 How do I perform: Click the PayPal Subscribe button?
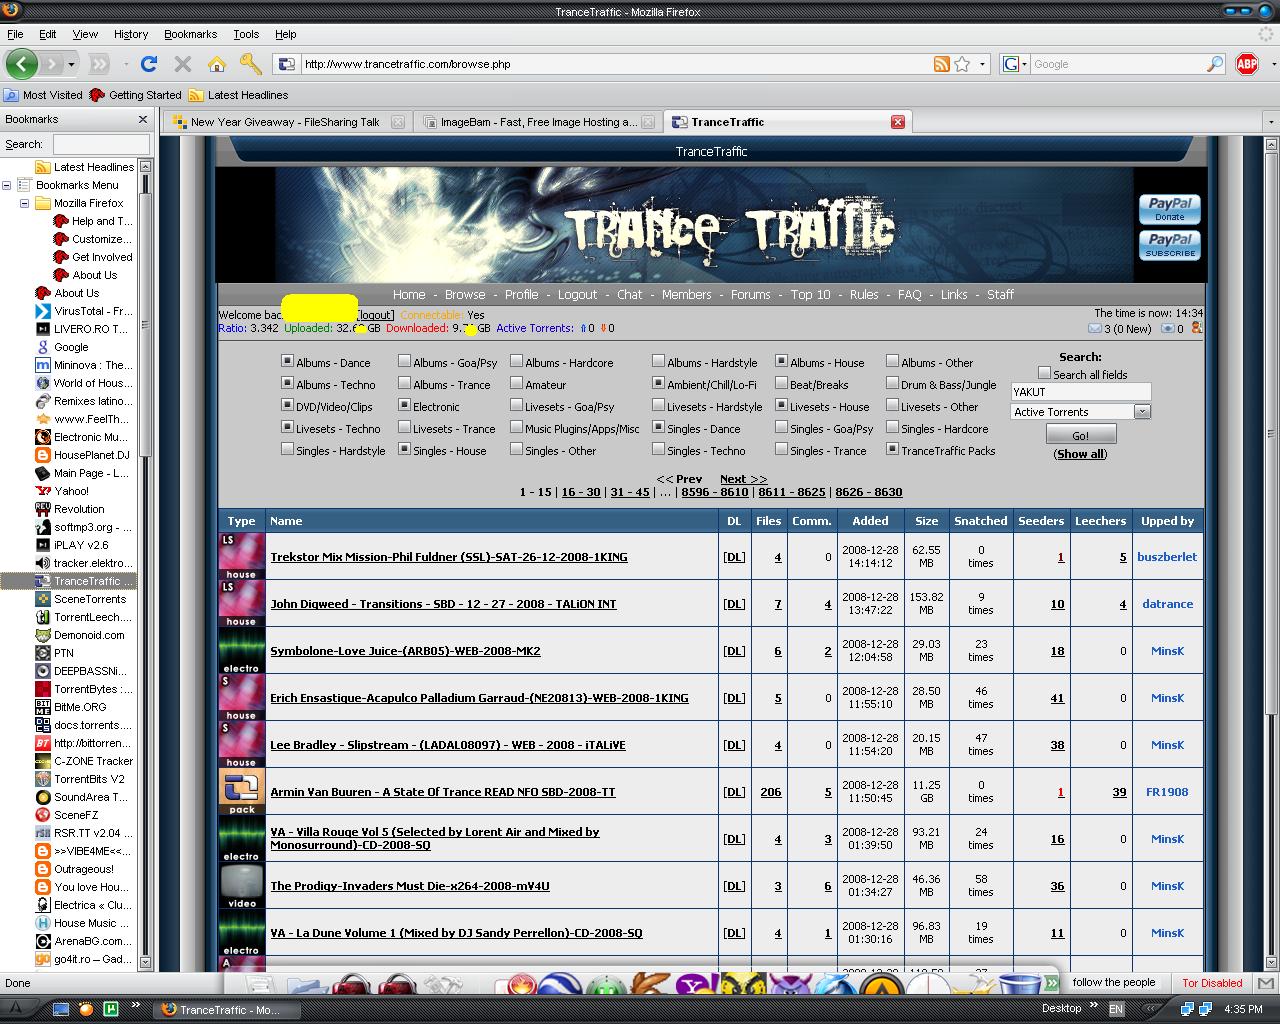pos(1169,245)
